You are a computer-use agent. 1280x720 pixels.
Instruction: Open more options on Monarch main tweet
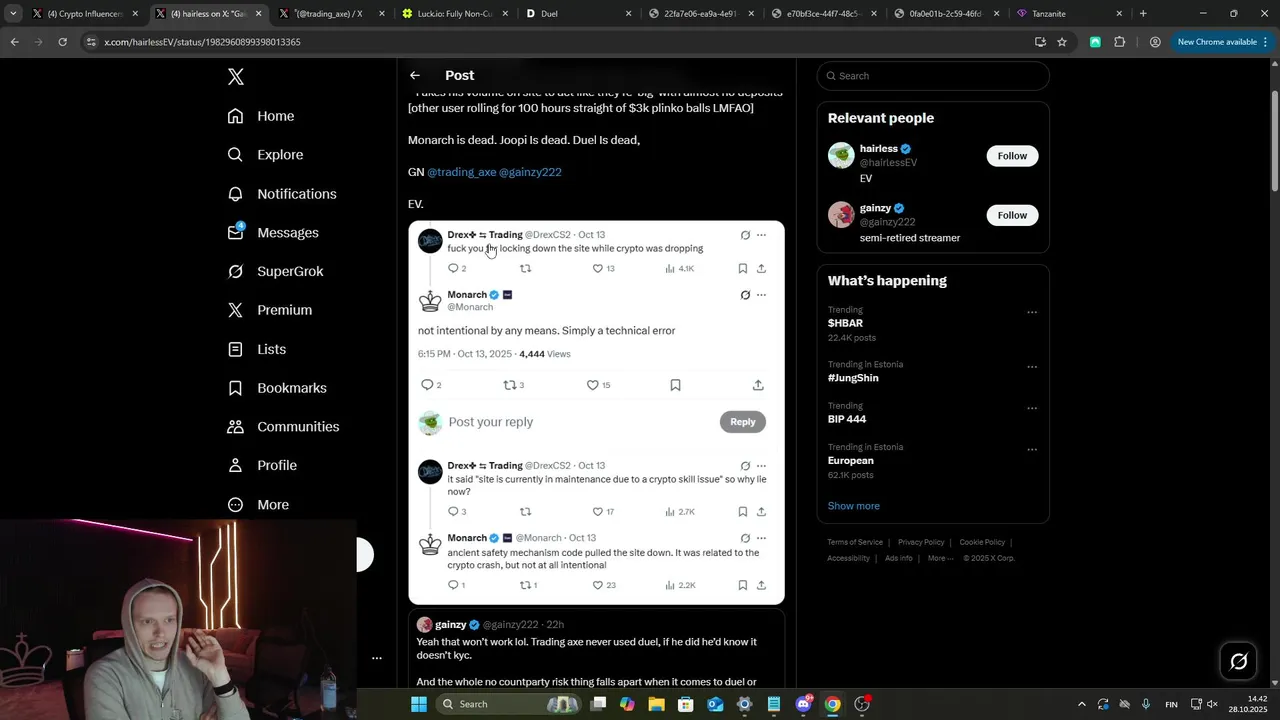point(761,295)
